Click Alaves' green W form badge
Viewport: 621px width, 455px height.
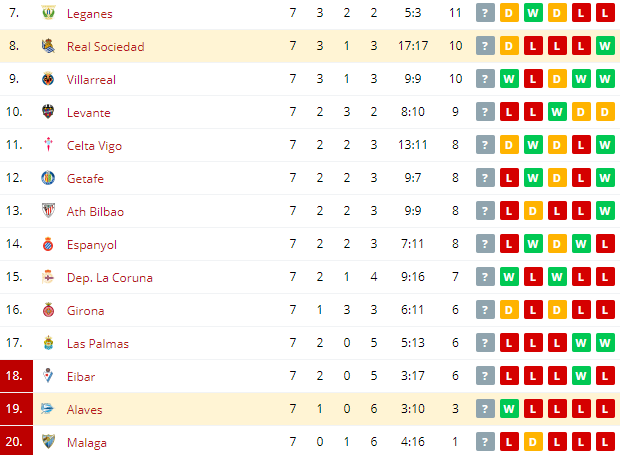click(x=509, y=409)
